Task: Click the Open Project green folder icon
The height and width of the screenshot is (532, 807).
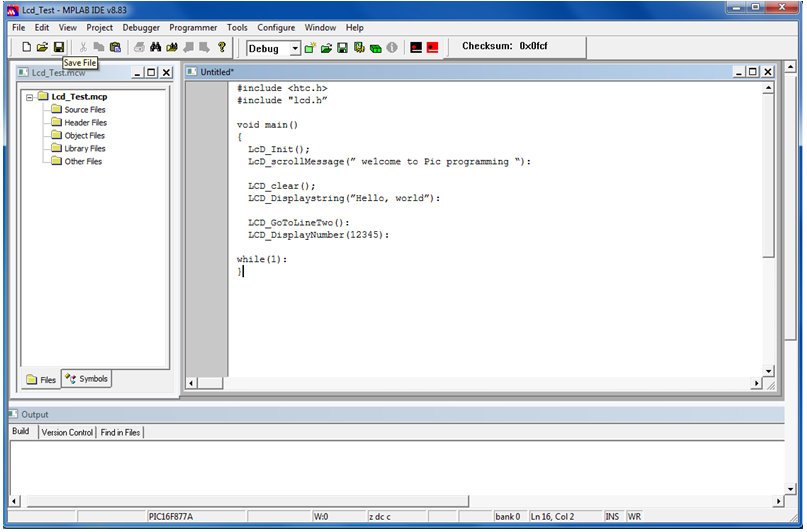Action: tap(326, 48)
